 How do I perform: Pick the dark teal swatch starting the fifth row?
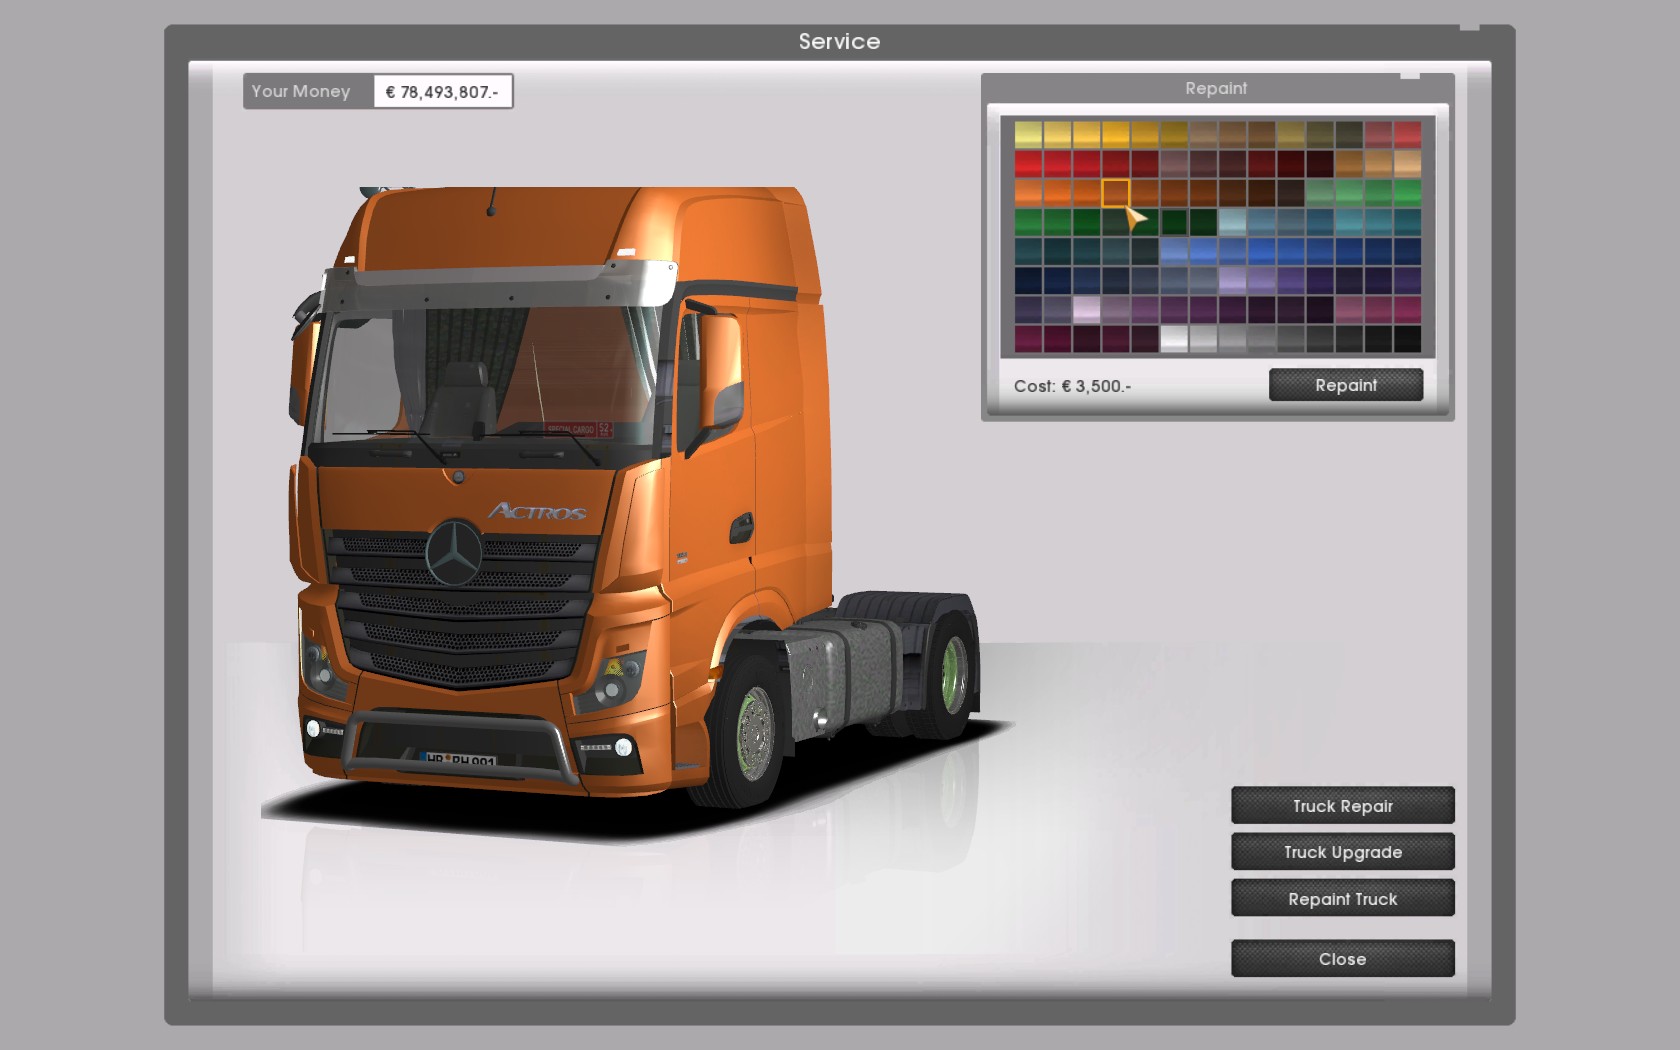(x=1028, y=250)
